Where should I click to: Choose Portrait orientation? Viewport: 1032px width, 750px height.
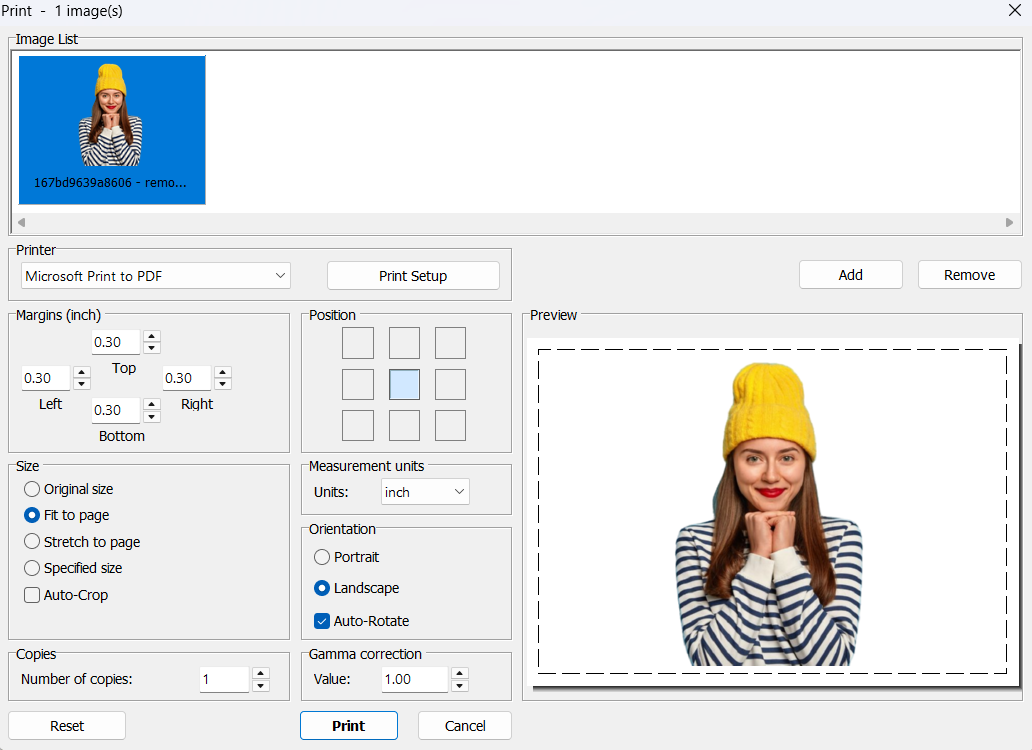[x=322, y=557]
